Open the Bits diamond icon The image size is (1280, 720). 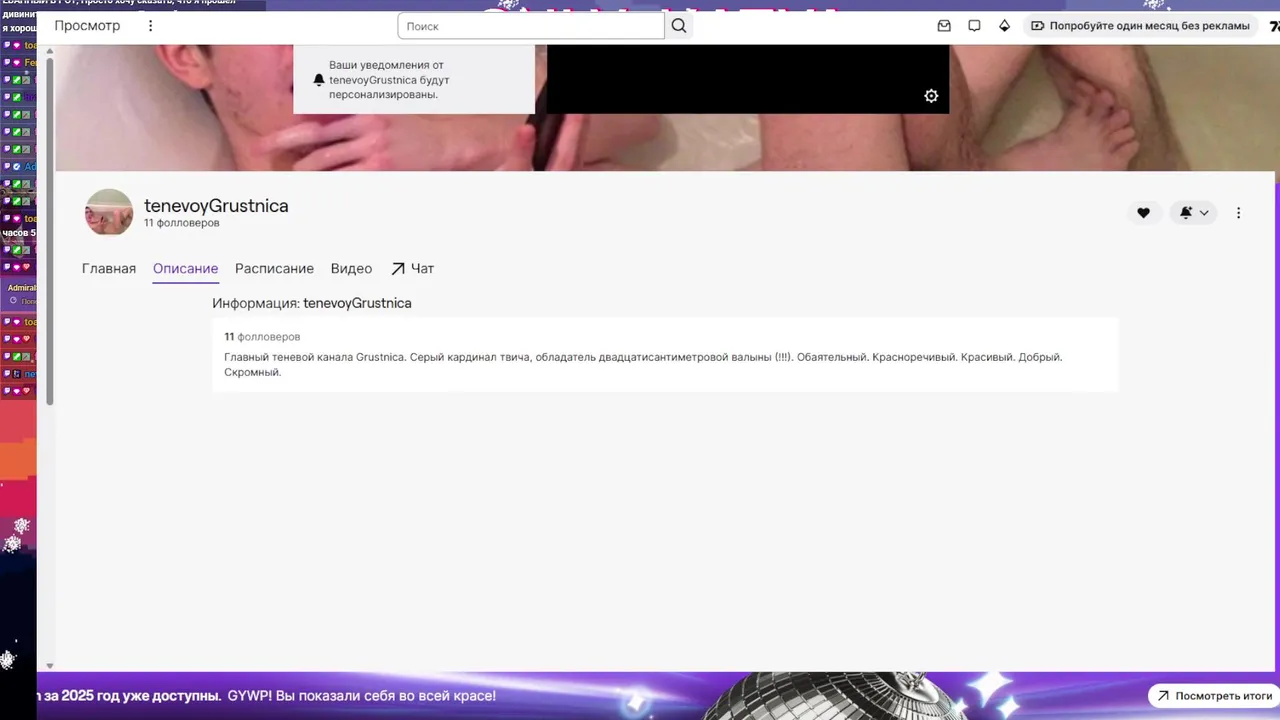click(1004, 26)
